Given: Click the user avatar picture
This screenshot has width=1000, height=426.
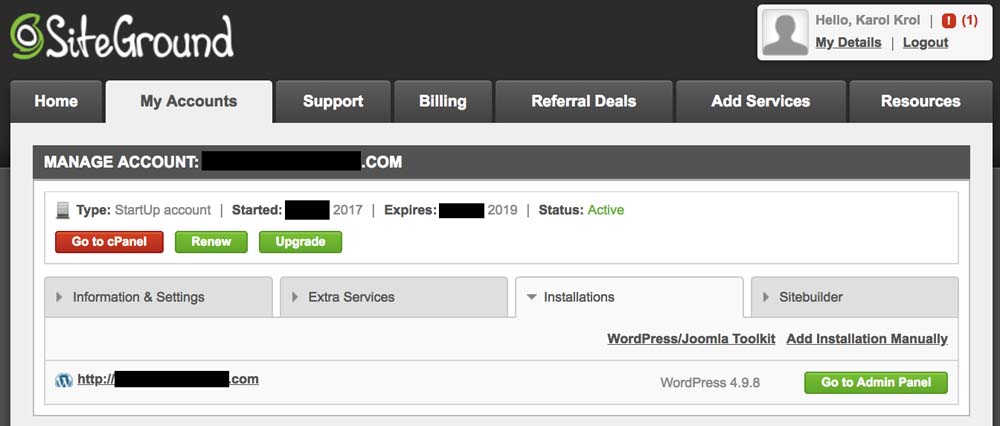Looking at the screenshot, I should tap(785, 32).
